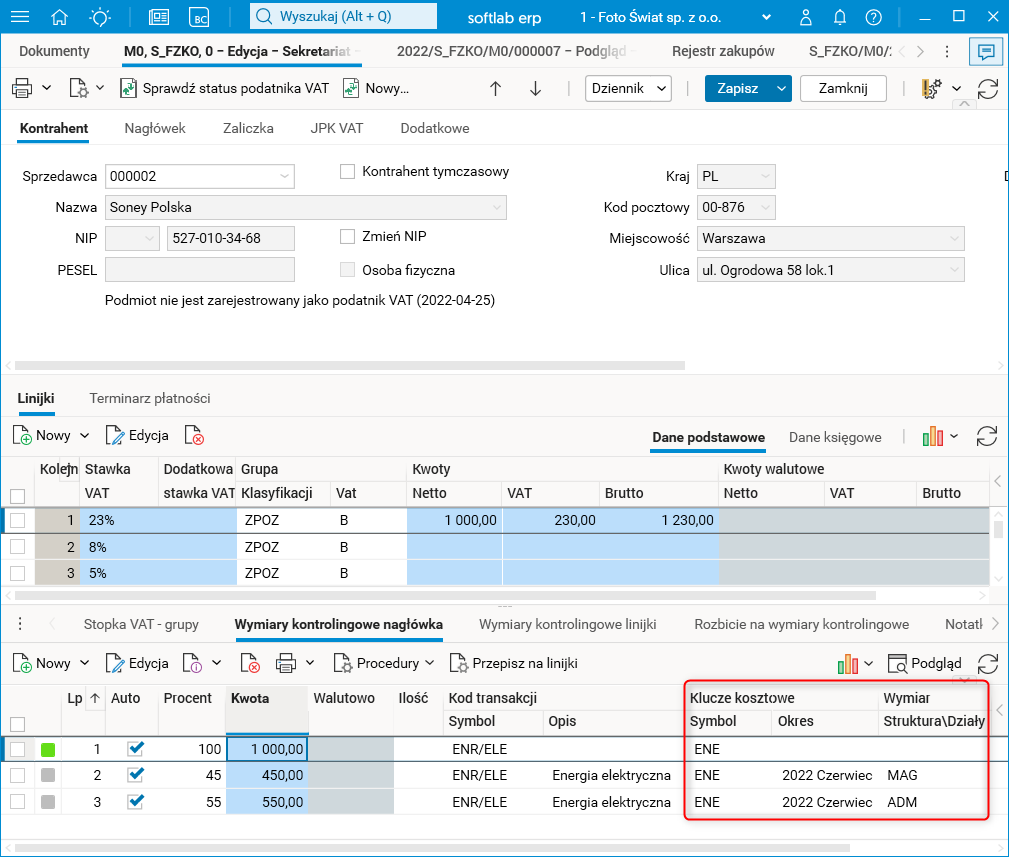Image resolution: width=1009 pixels, height=857 pixels.
Task: Click Edycja in the Linijki toolbar
Action: 137,436
